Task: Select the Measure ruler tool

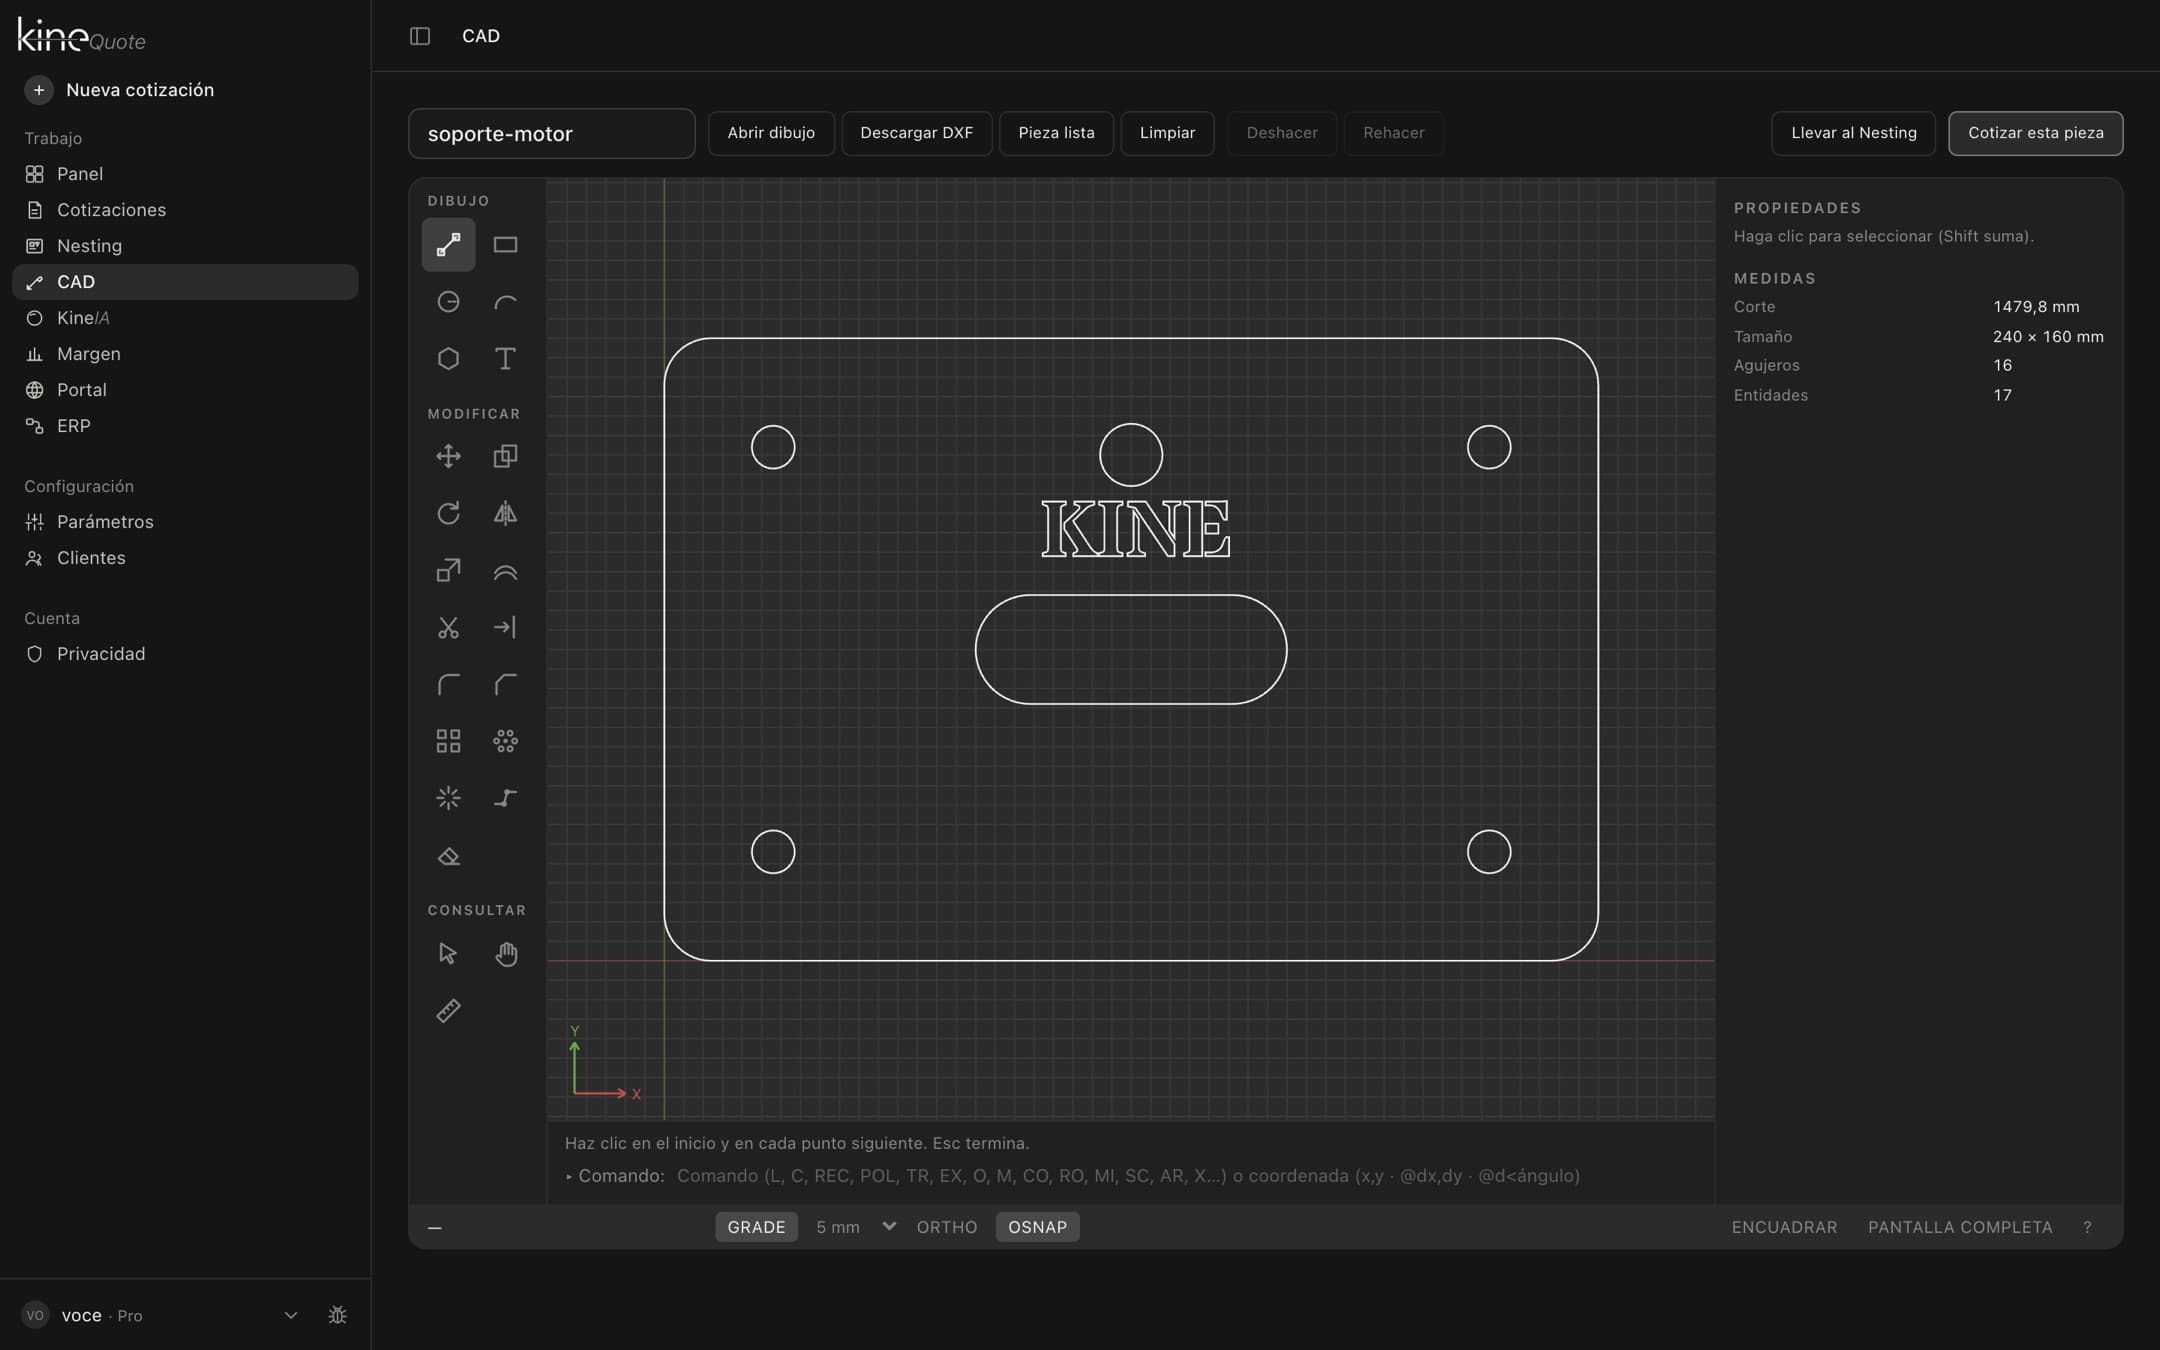Action: (x=448, y=1011)
